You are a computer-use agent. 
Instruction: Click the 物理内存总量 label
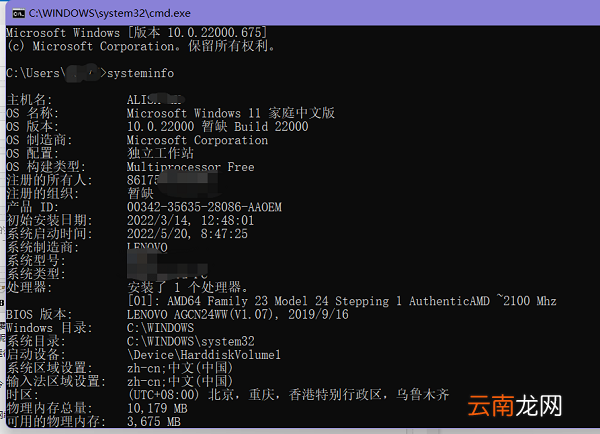49,408
